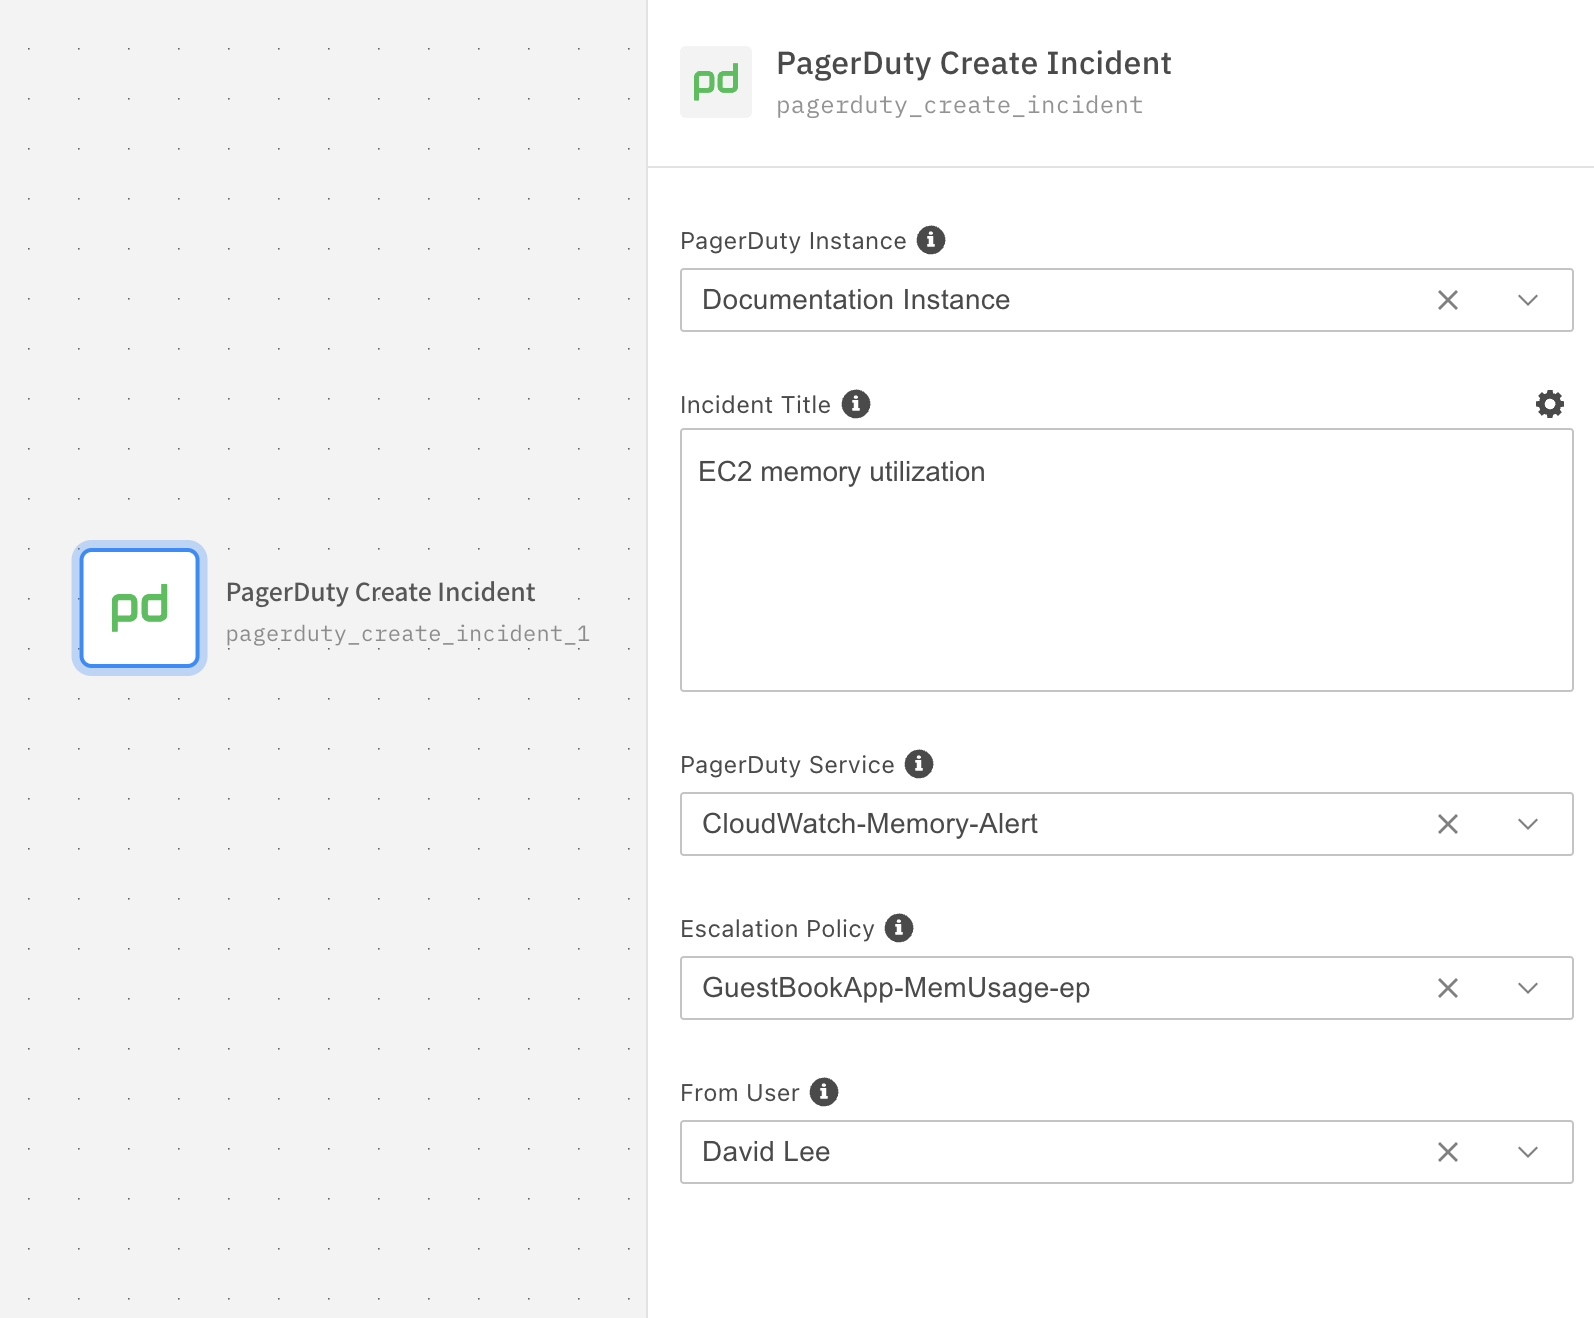Clear the Documentation Instance selection
This screenshot has width=1594, height=1318.
(1447, 300)
